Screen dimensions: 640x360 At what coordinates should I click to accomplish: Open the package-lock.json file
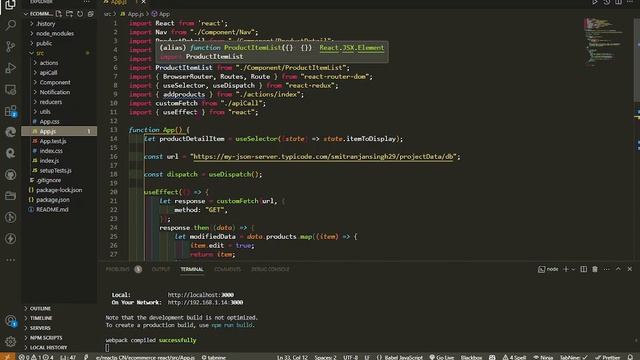[59, 190]
